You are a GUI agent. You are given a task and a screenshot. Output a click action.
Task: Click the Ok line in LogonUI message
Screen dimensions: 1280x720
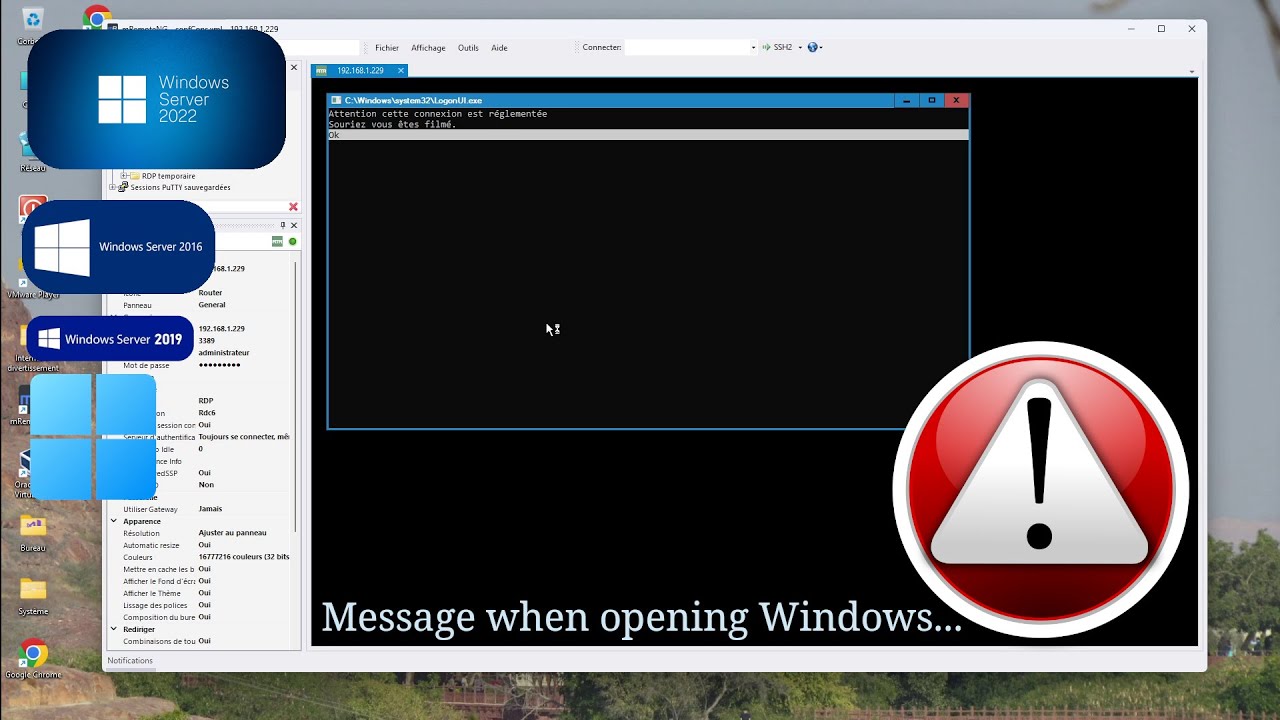[648, 135]
